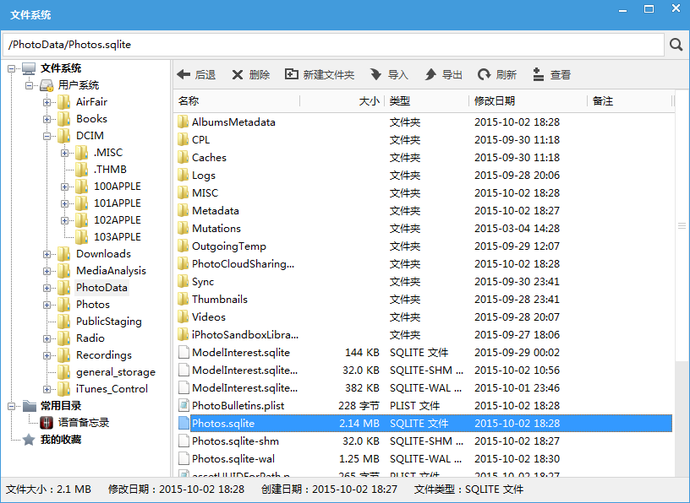Sort by 大小 column header
The width and height of the screenshot is (690, 503).
(342, 101)
